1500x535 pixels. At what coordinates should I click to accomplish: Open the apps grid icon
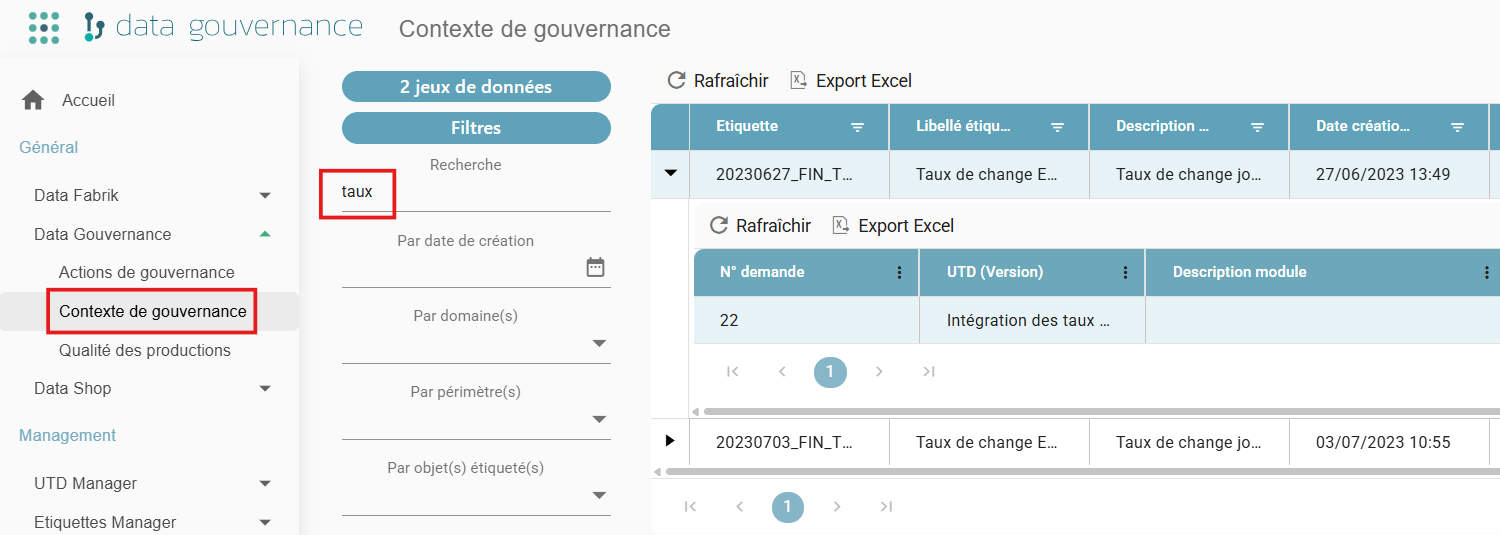click(44, 28)
